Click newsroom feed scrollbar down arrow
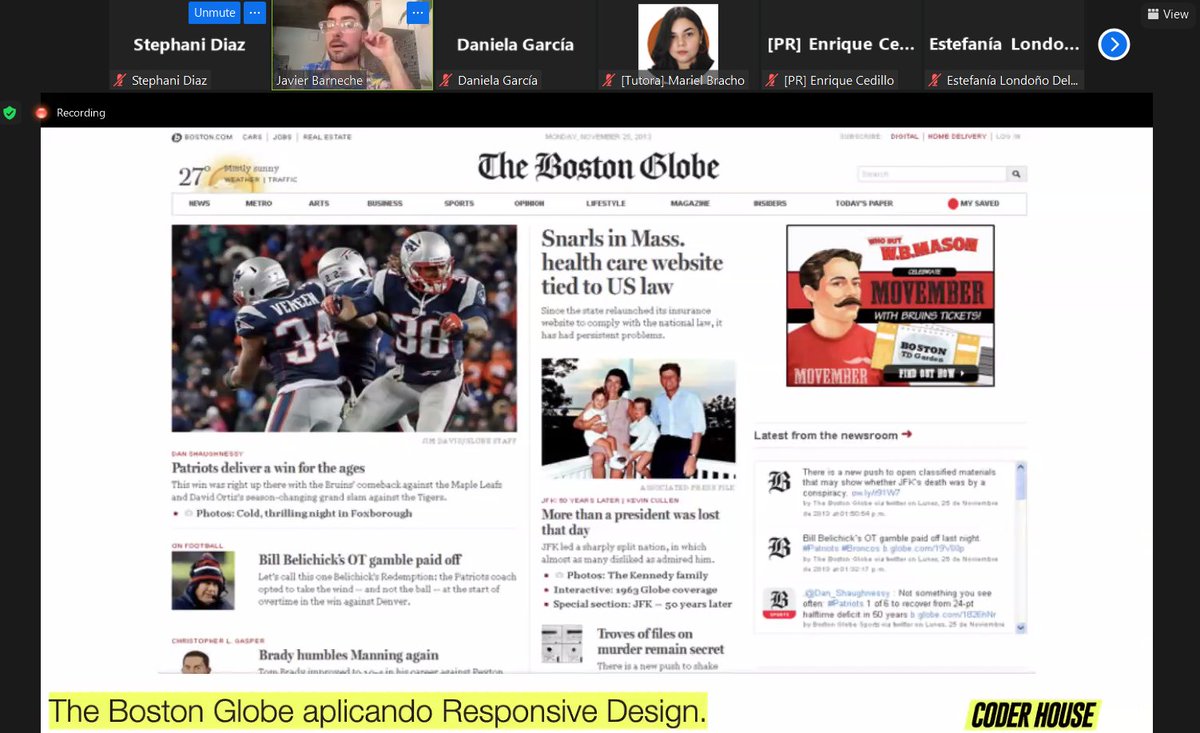1200x733 pixels. pos(1021,628)
